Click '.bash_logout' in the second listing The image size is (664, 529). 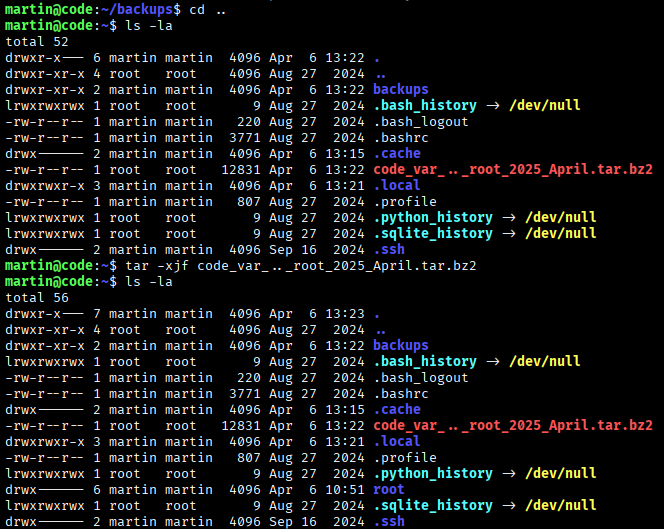click(x=420, y=377)
